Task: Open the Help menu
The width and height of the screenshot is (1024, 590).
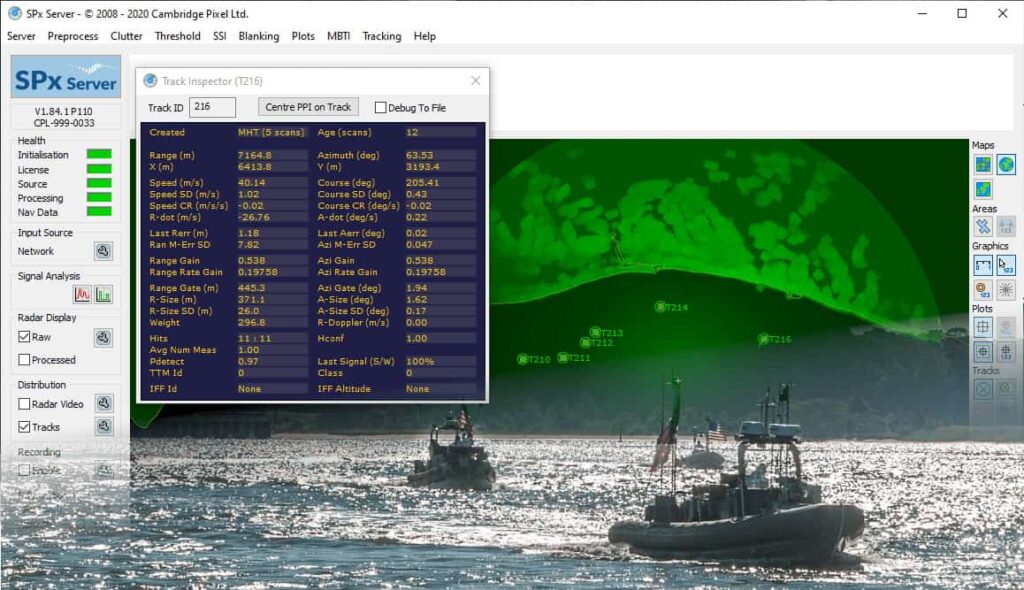Action: [424, 36]
